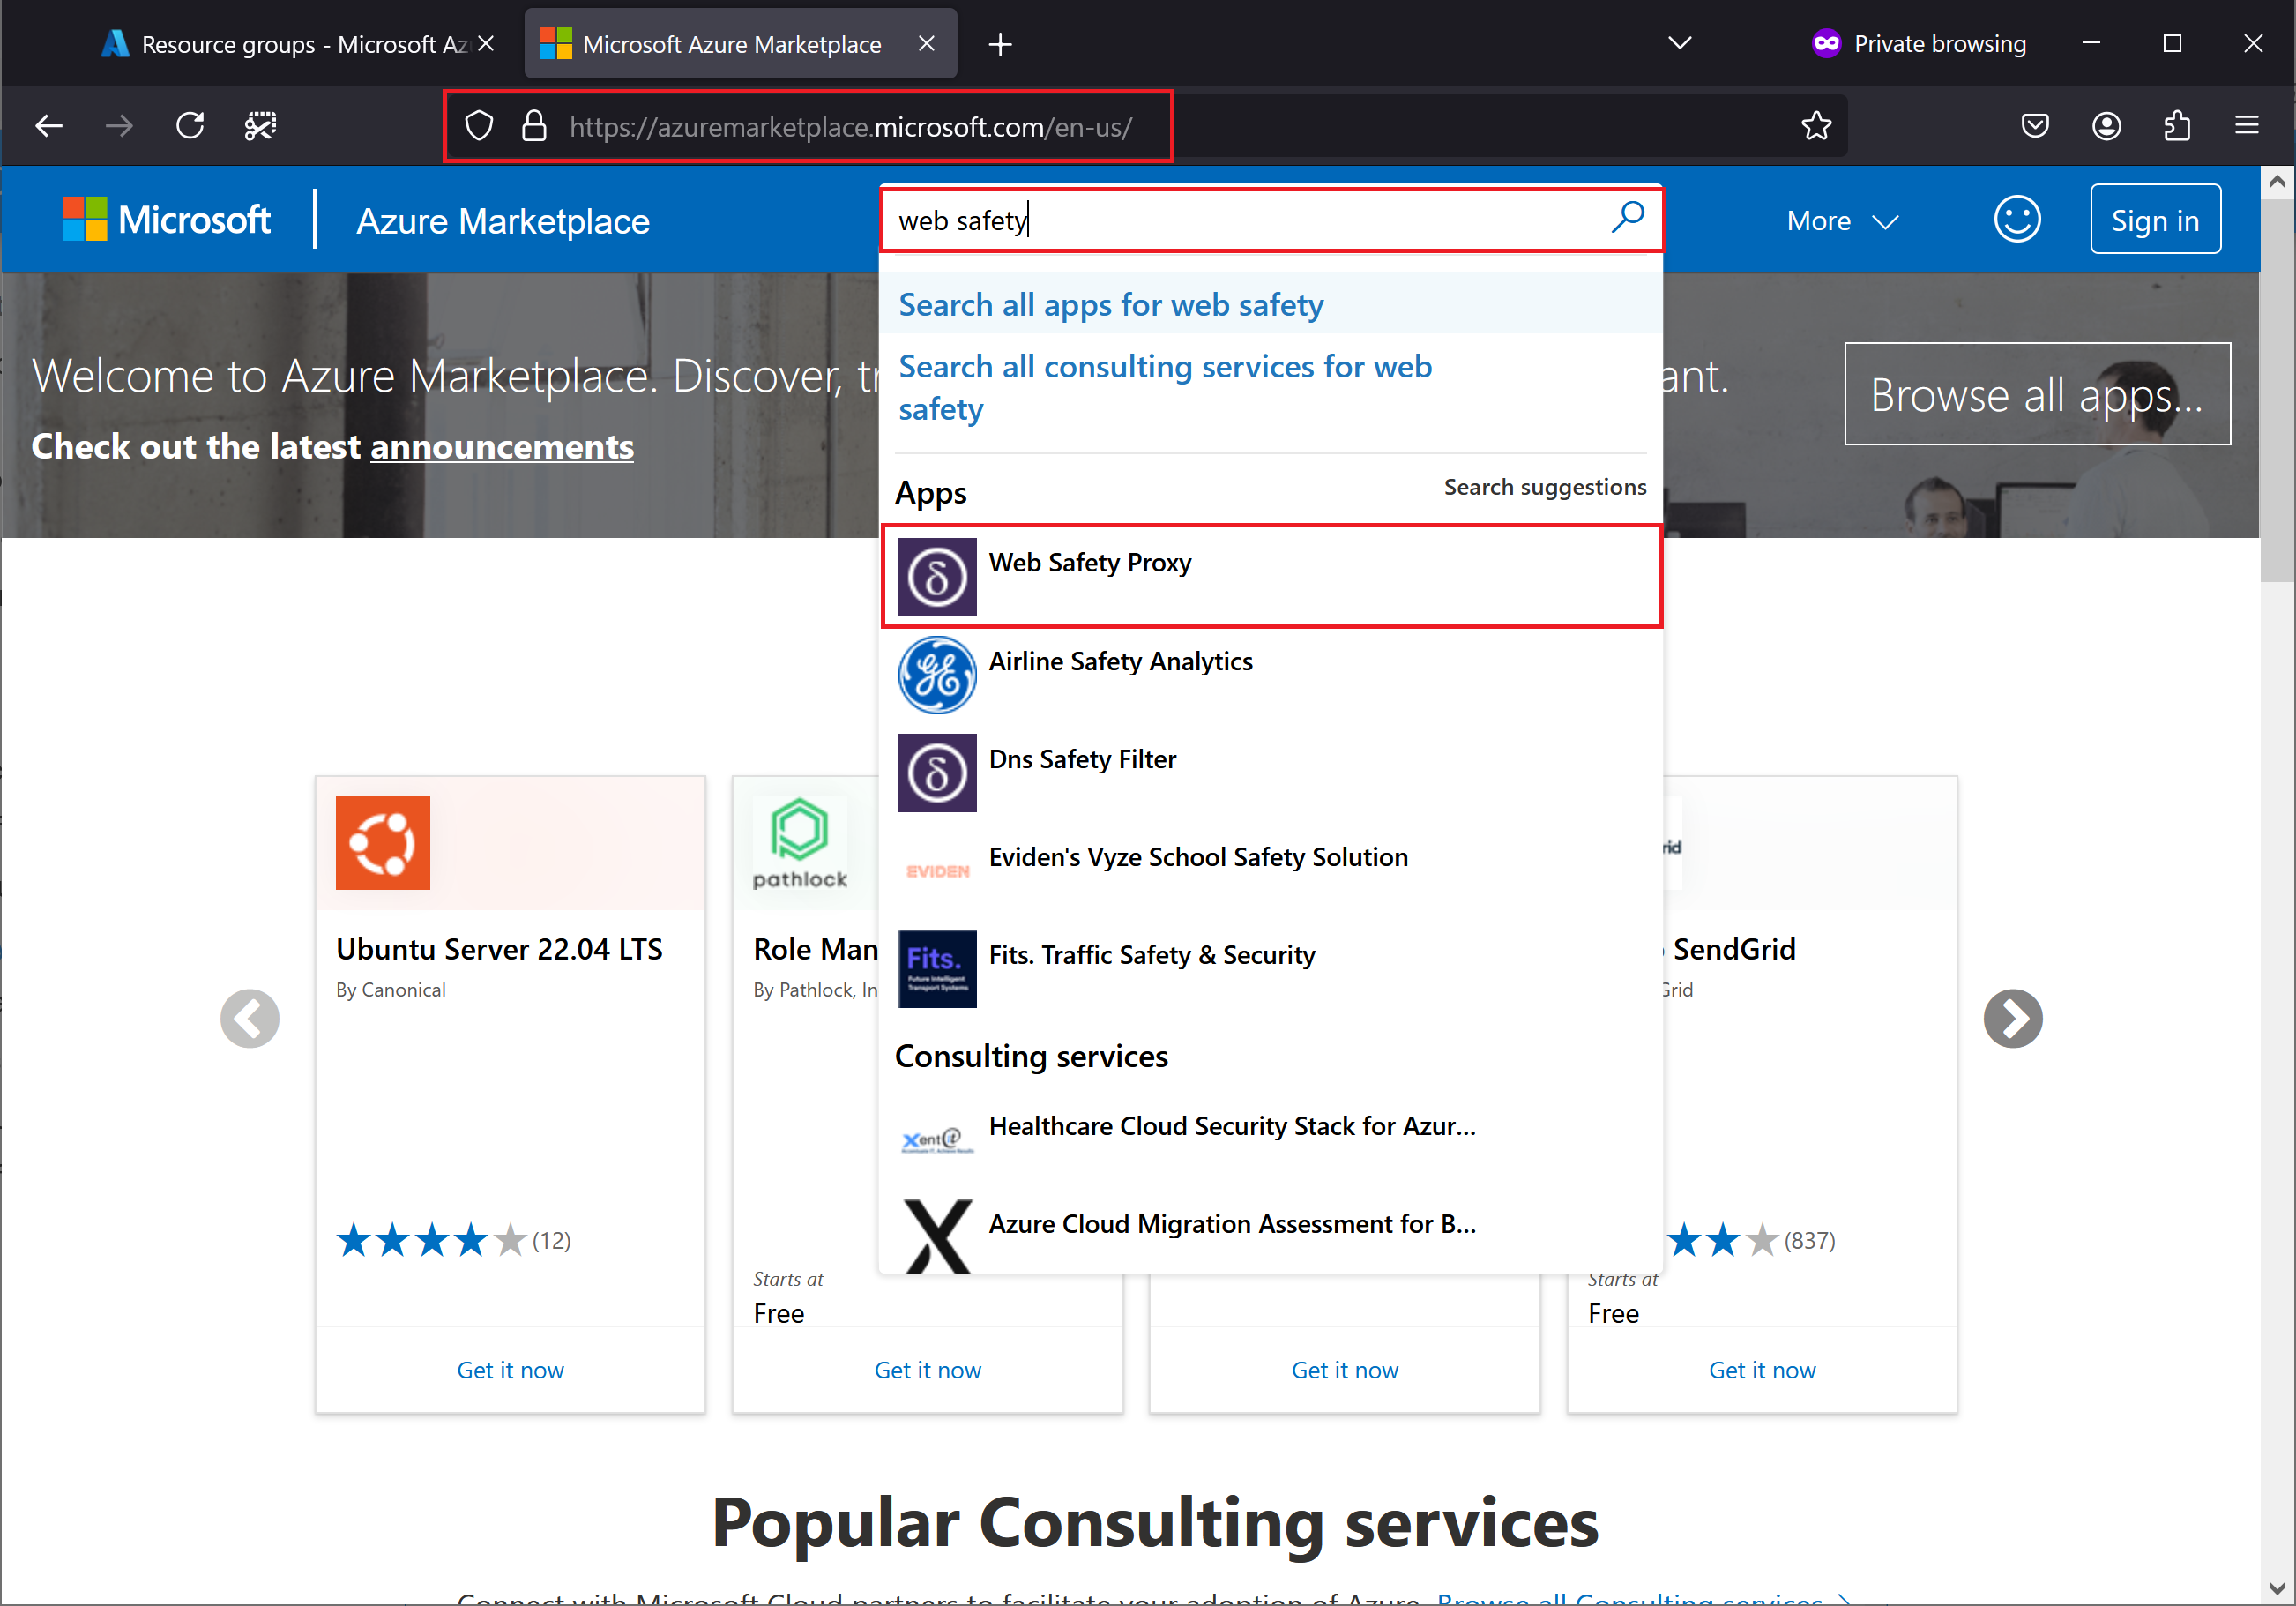Reload the current page
2296x1606 pixels.
pos(190,126)
